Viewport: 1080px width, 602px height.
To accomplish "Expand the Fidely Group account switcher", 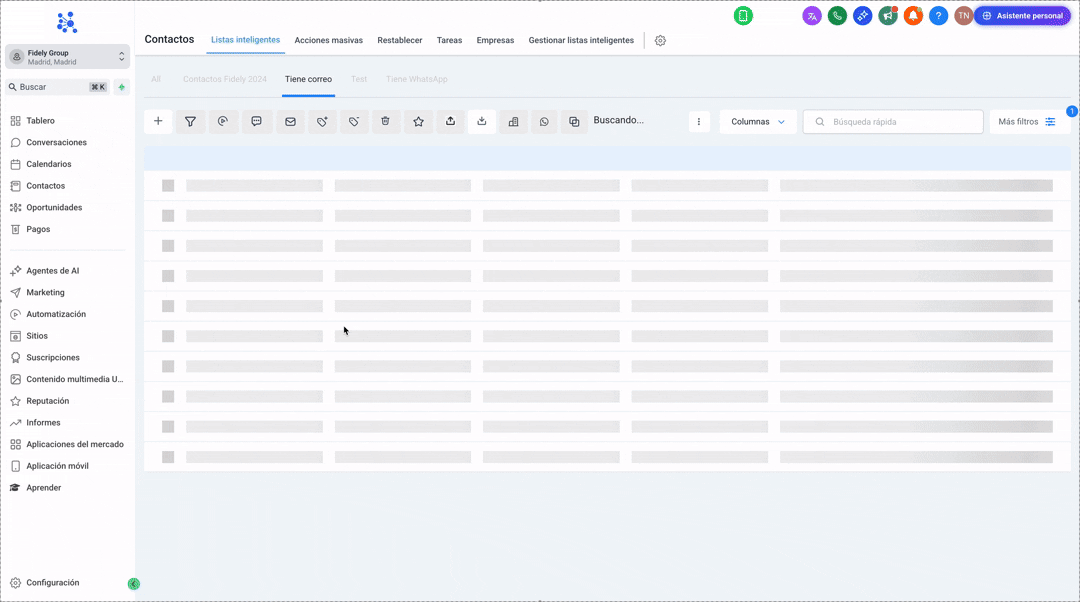I will click(67, 57).
